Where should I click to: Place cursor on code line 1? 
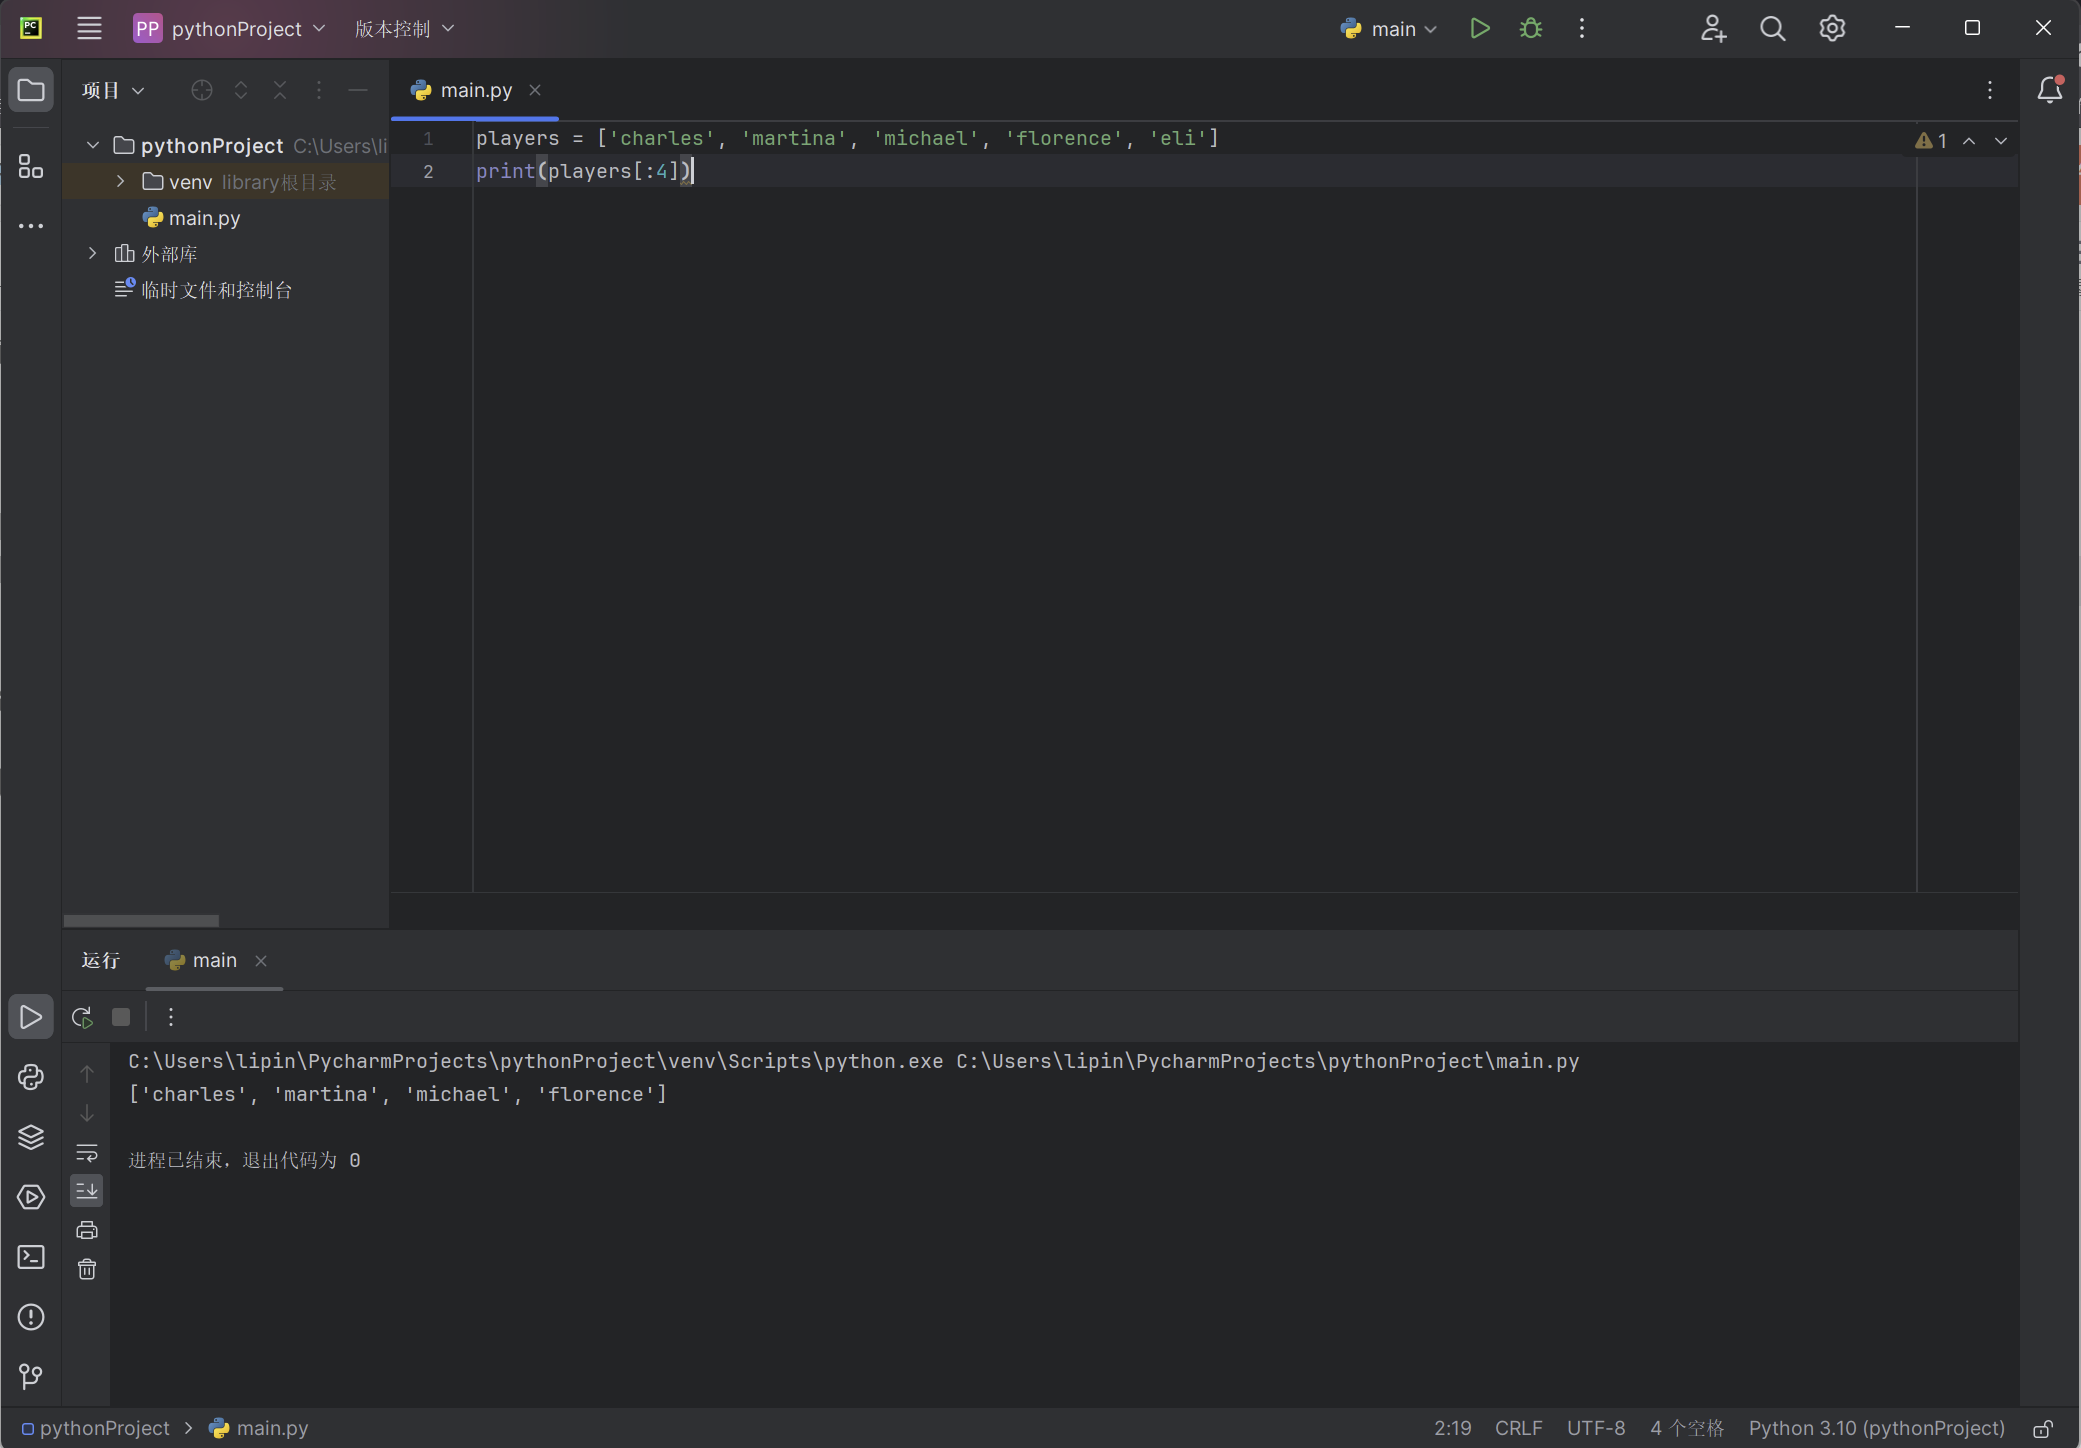[847, 138]
